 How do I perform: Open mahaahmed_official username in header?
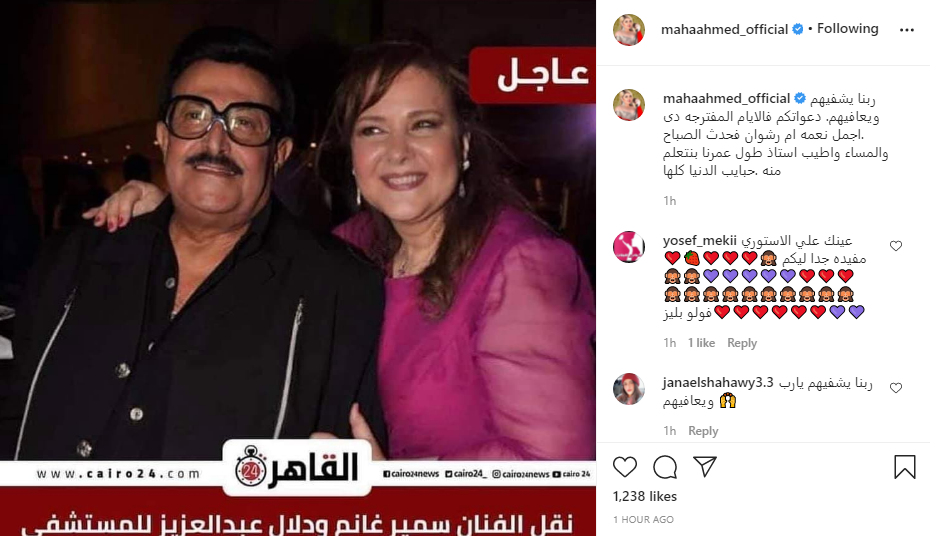pos(724,29)
